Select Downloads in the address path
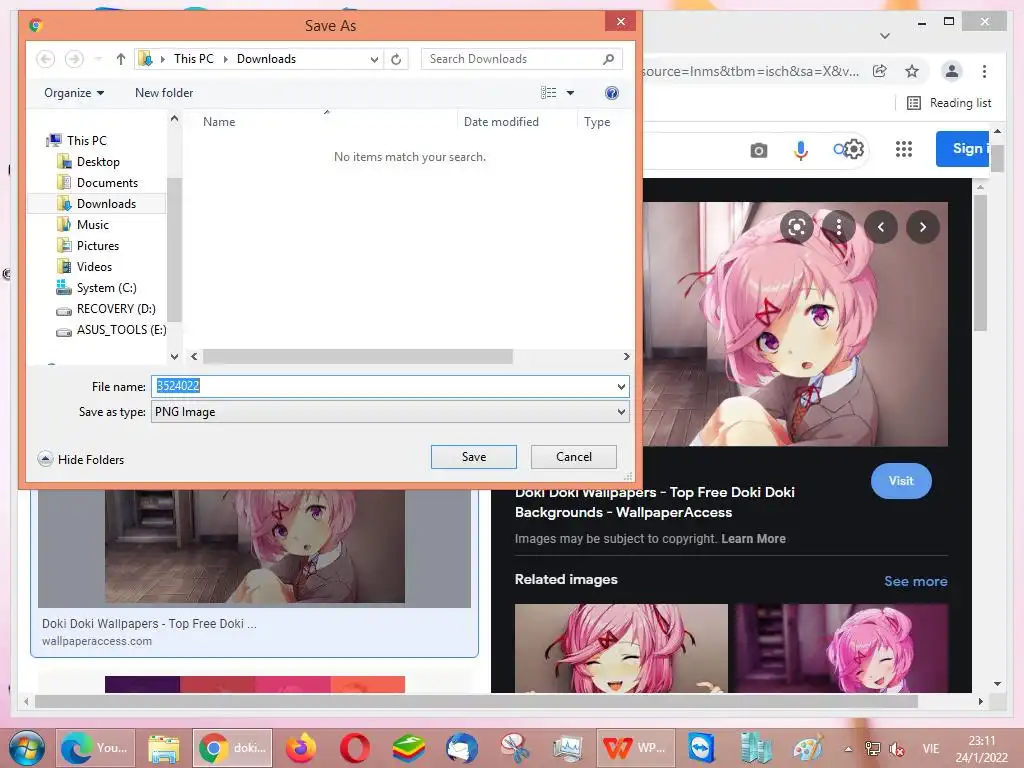This screenshot has height=768, width=1024. 266,59
